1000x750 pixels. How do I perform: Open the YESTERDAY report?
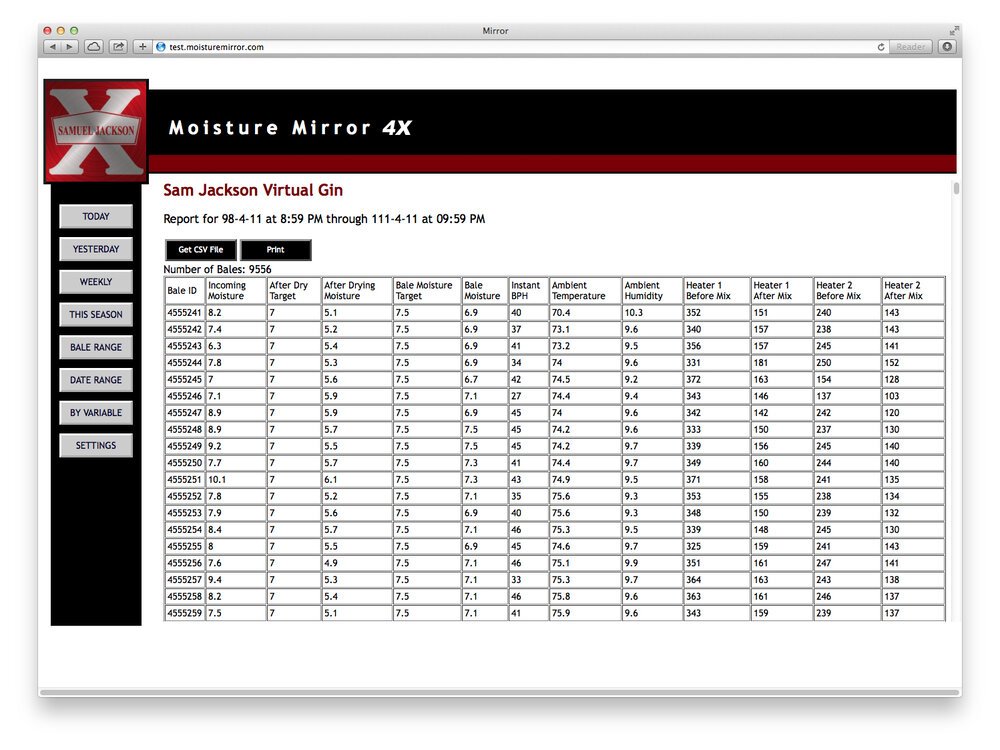pos(96,249)
